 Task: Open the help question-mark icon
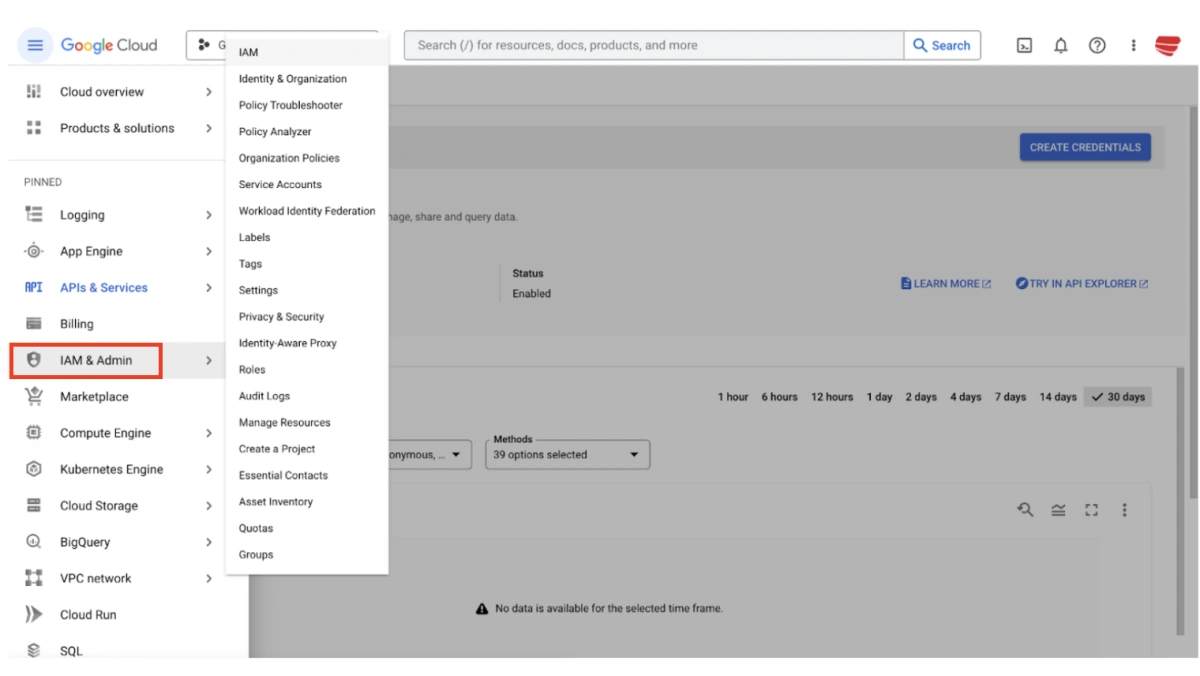click(x=1097, y=45)
